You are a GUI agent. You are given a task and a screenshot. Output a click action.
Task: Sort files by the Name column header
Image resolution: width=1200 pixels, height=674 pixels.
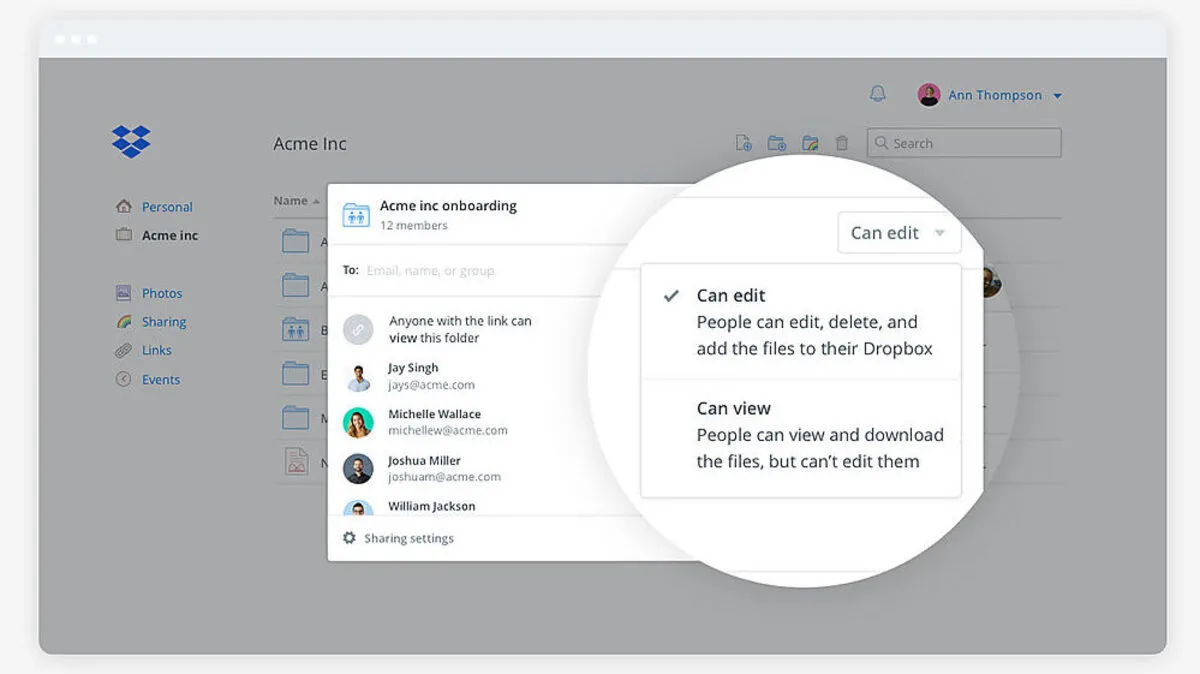291,200
